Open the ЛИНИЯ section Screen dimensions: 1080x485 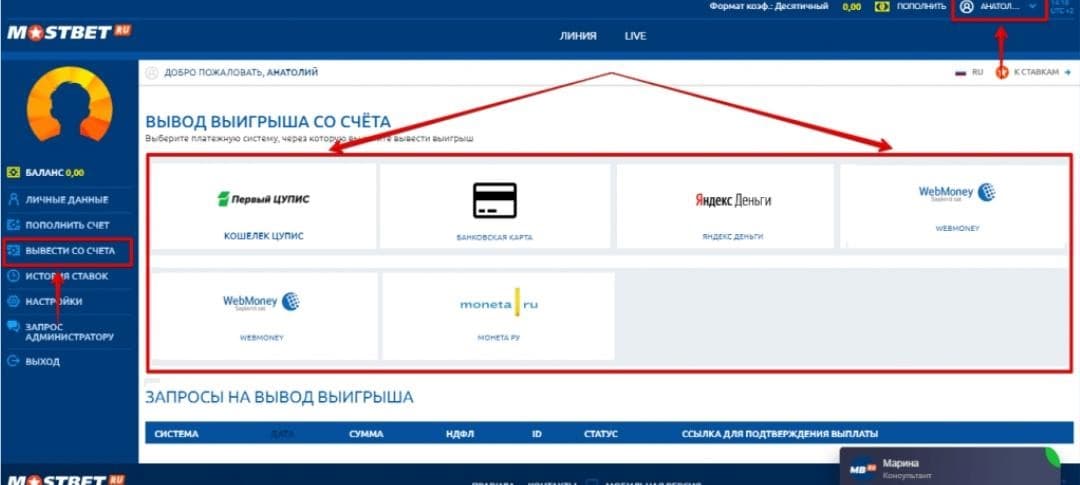[578, 36]
